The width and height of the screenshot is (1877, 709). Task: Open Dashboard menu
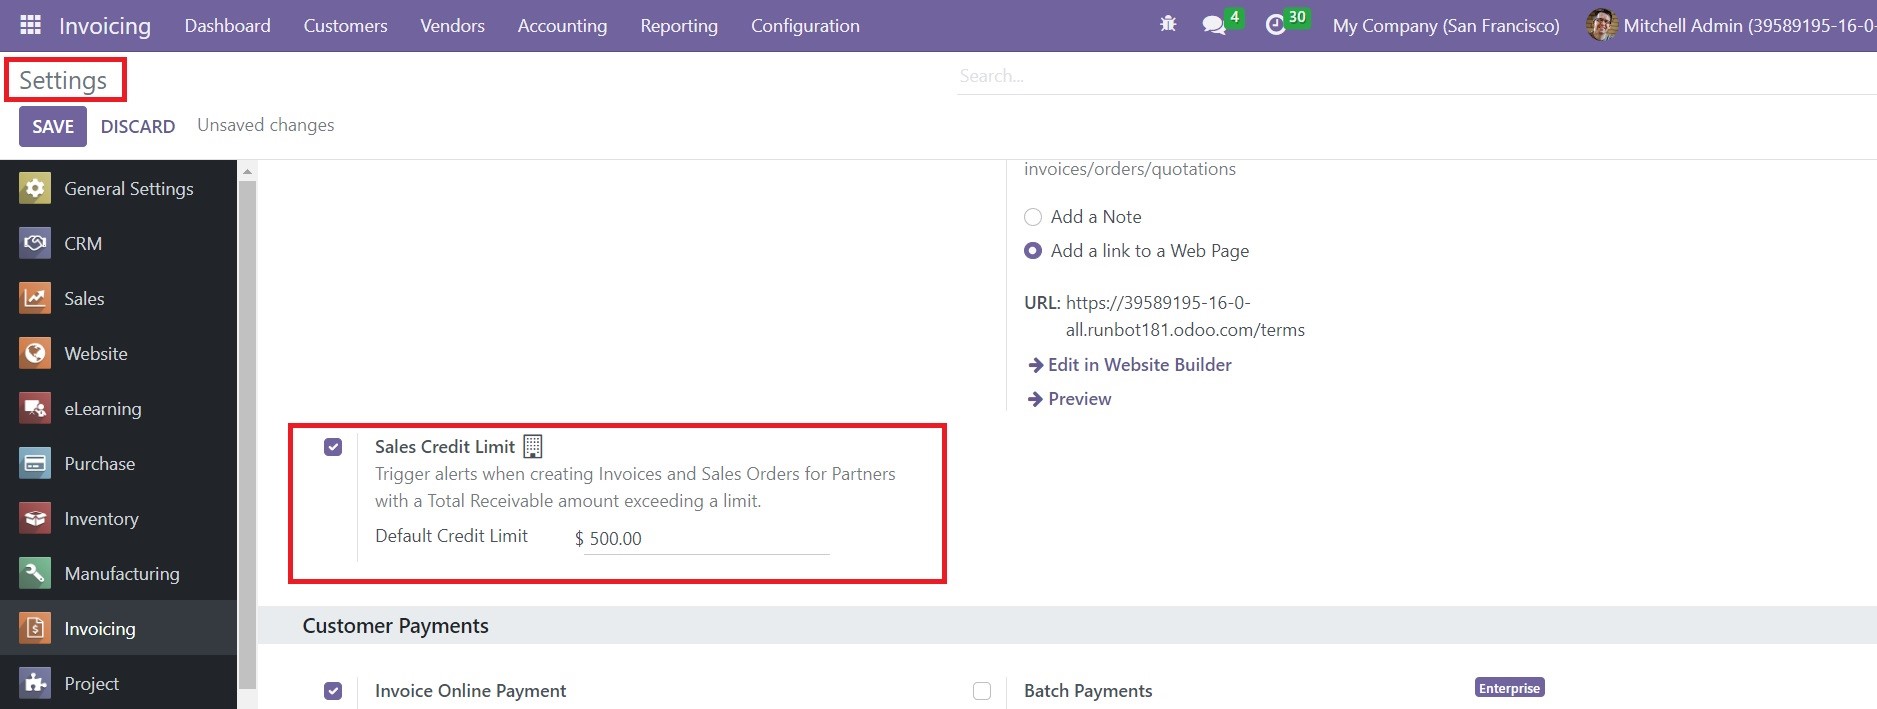point(227,25)
